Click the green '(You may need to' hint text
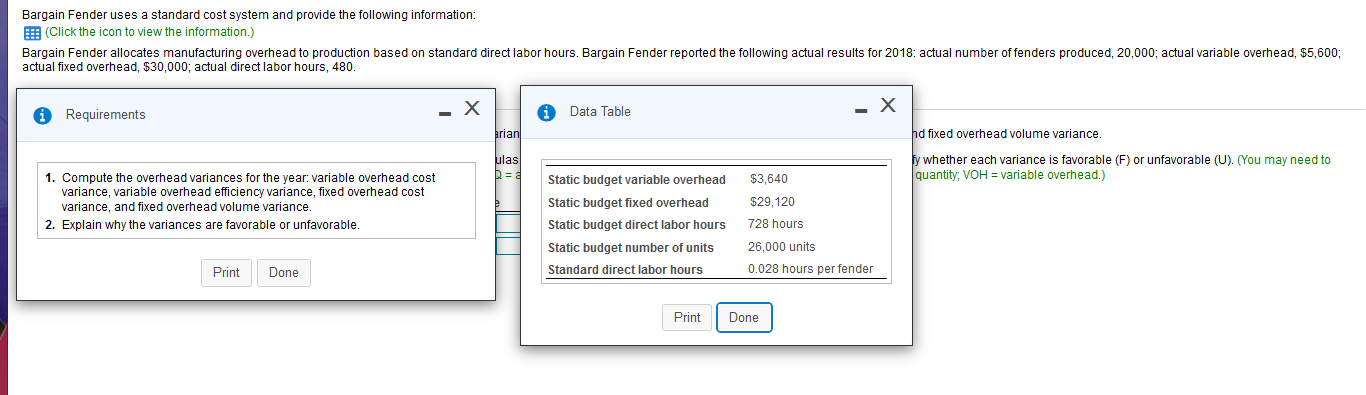The image size is (1366, 395). pos(1284,160)
